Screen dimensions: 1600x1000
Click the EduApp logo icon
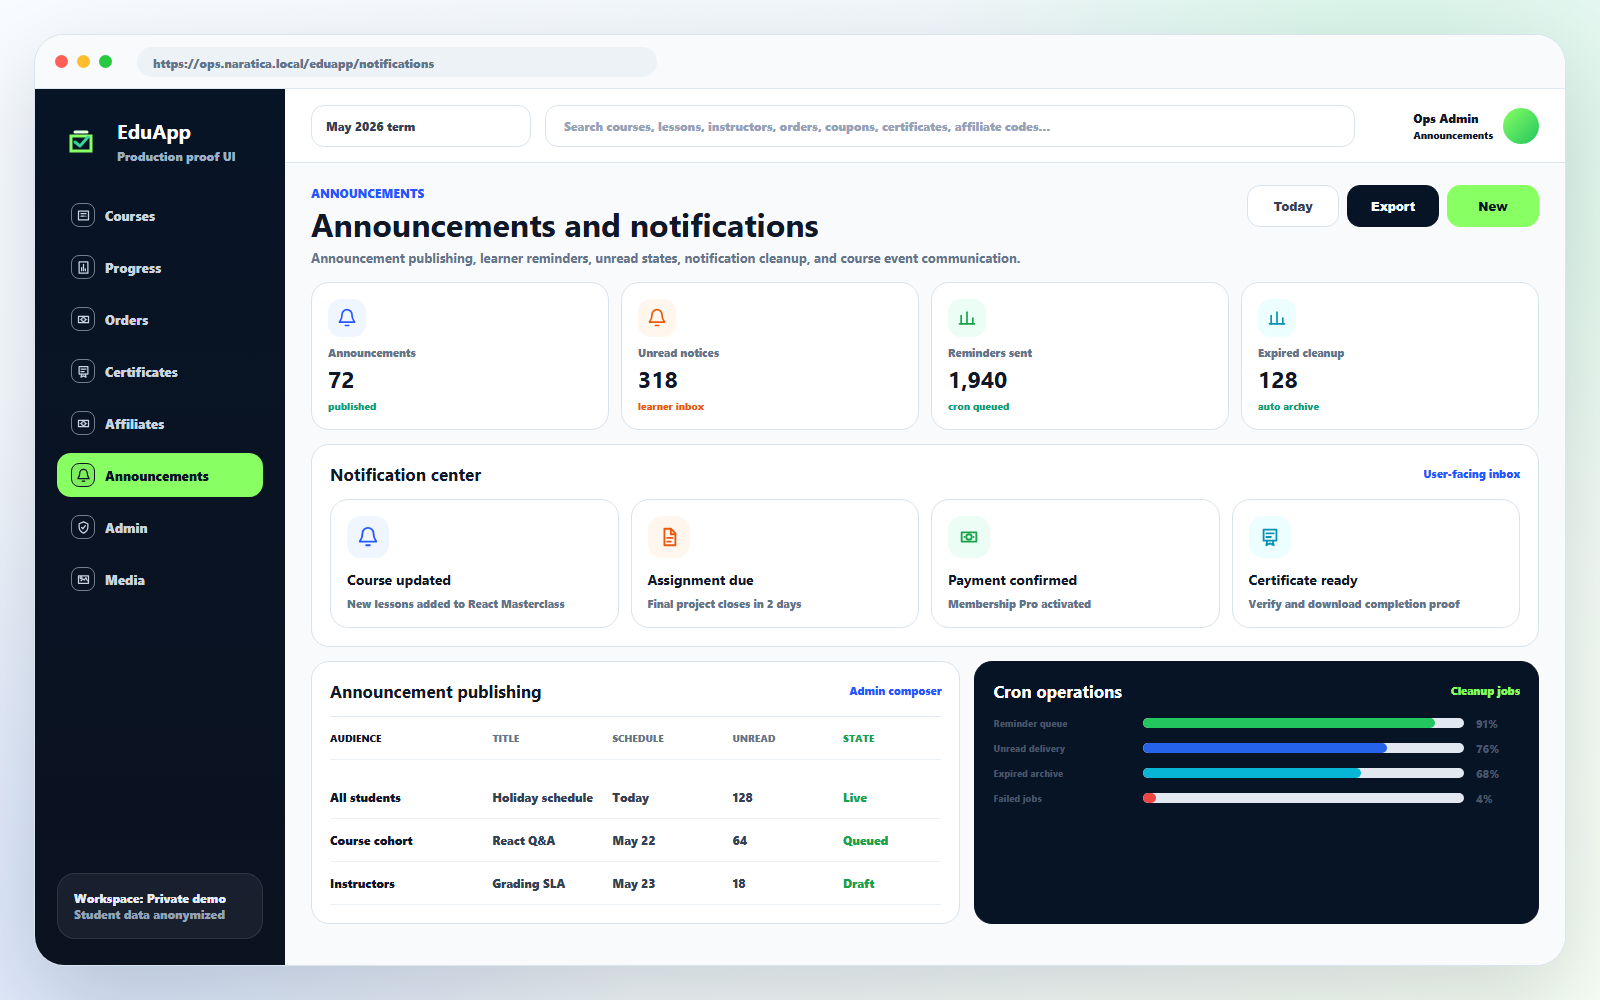click(81, 142)
